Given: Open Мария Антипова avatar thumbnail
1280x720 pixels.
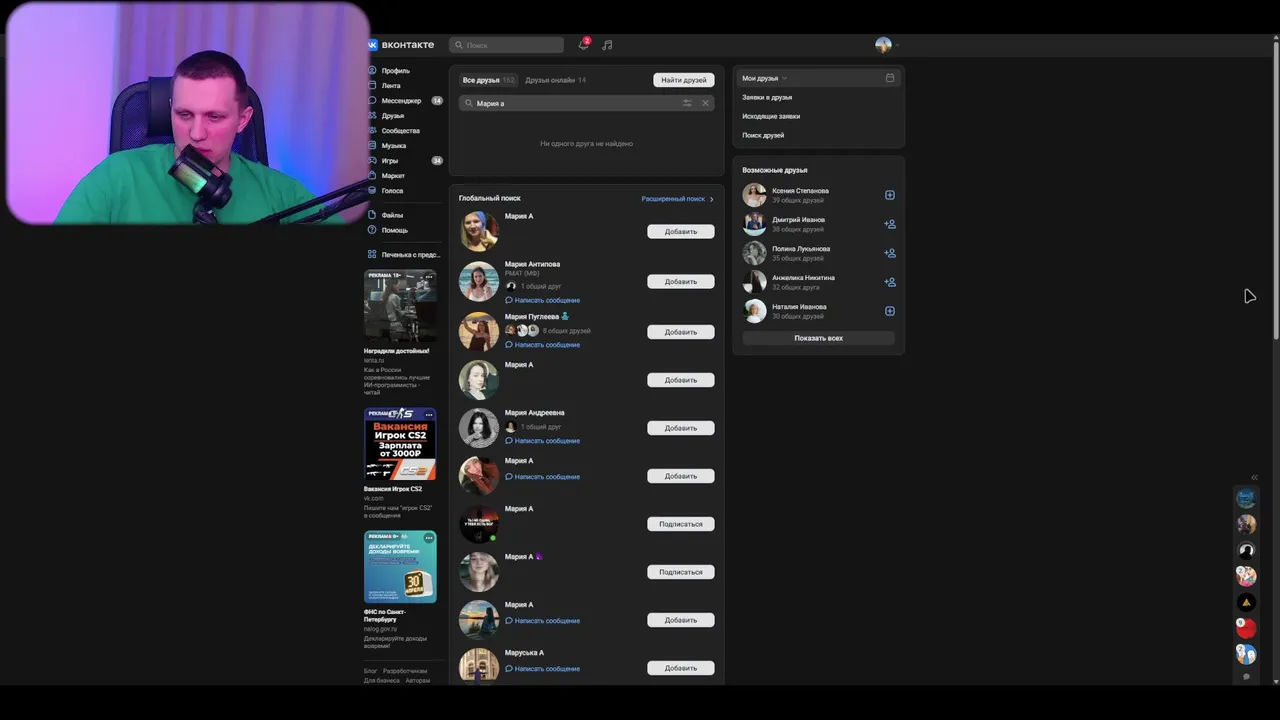Looking at the screenshot, I should (x=479, y=282).
